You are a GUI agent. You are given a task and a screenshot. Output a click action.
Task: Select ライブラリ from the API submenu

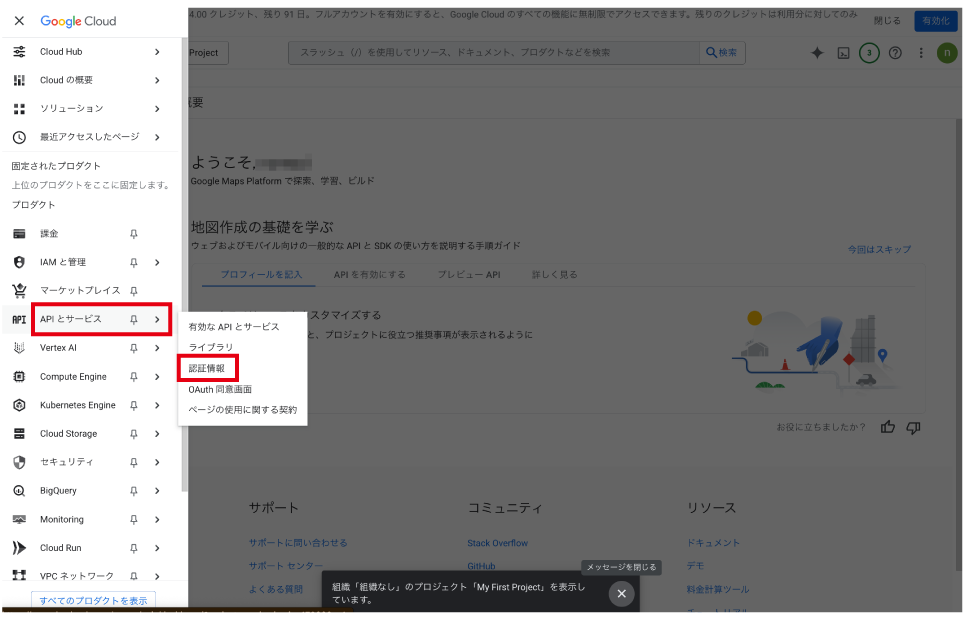(211, 347)
